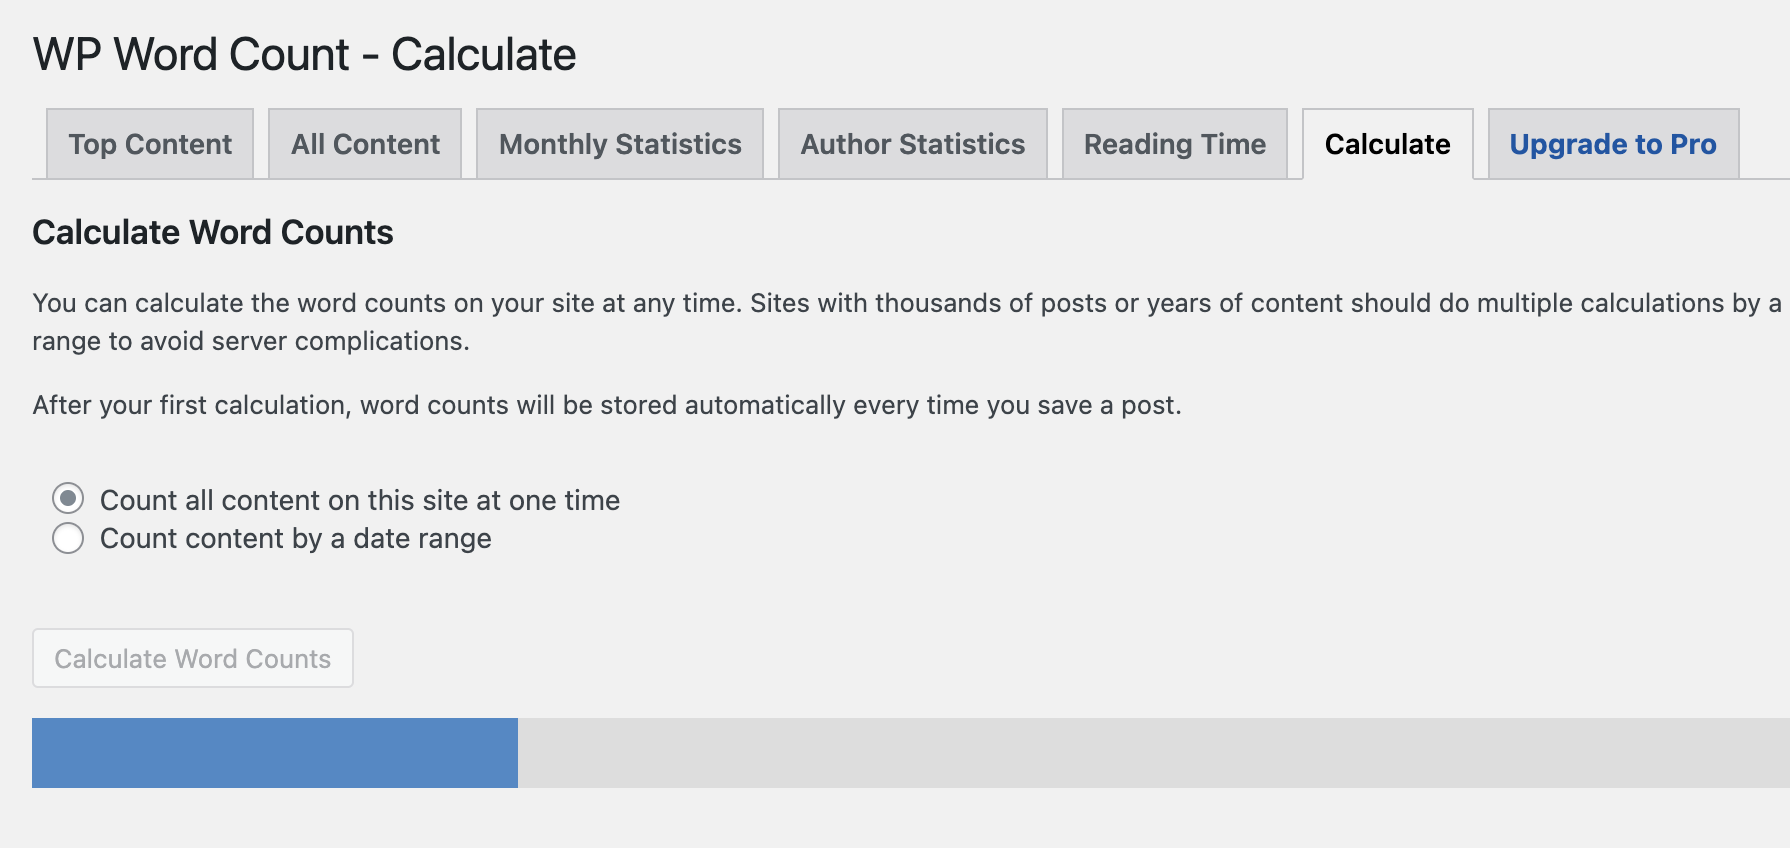Click the 'Calculate Word Counts' section heading
Image resolution: width=1790 pixels, height=848 pixels.
tap(212, 232)
